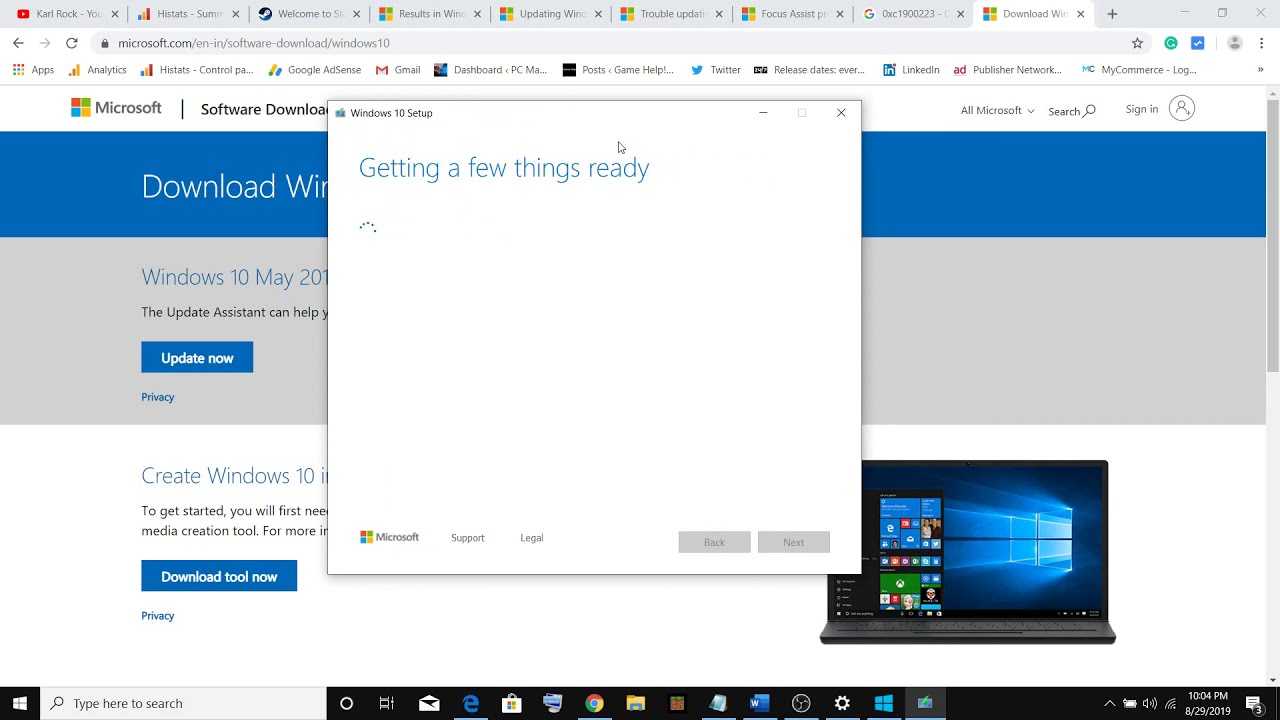
Task: Open the Mail app from the taskbar
Action: [429, 703]
